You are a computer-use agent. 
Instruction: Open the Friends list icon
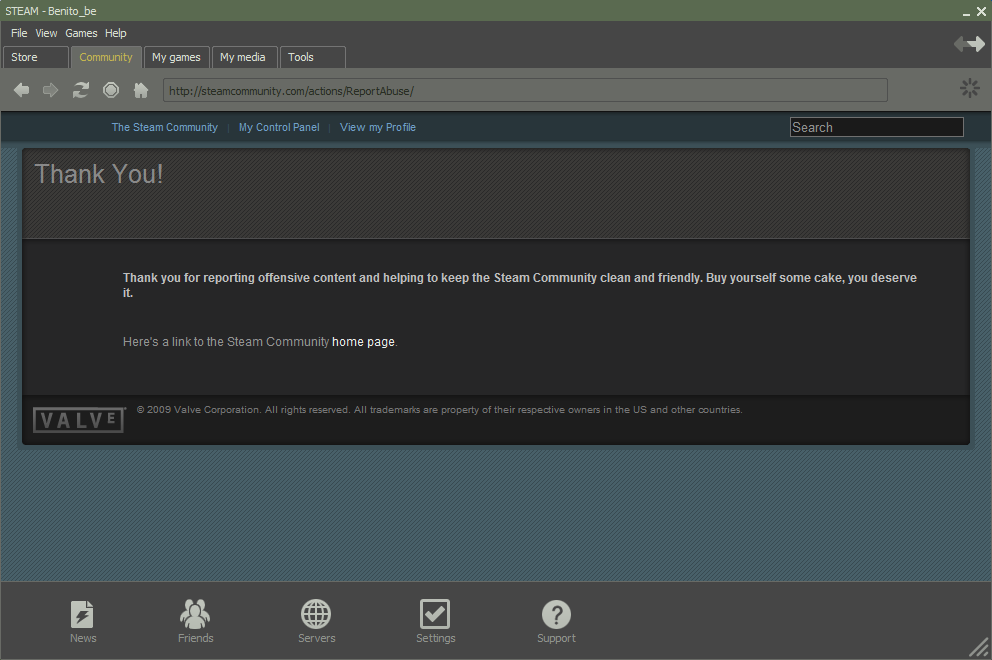click(195, 622)
